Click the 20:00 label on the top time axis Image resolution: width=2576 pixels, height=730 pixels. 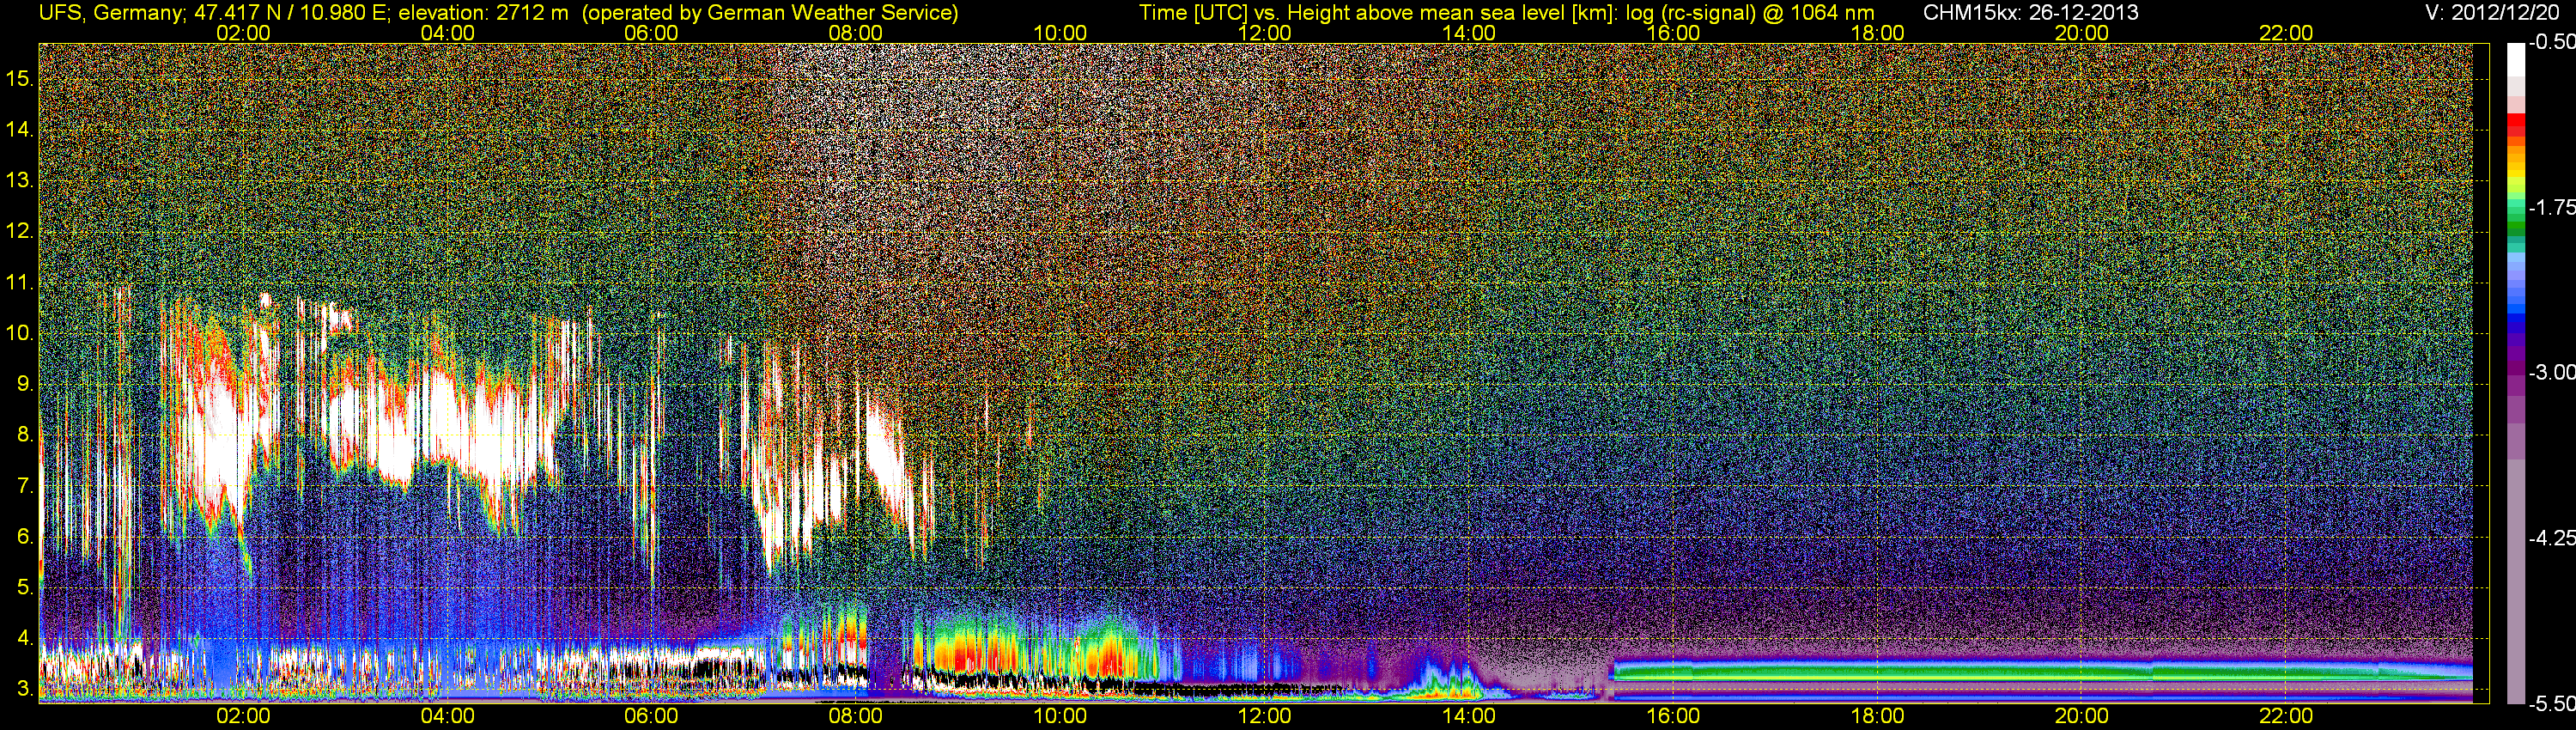(x=2082, y=33)
